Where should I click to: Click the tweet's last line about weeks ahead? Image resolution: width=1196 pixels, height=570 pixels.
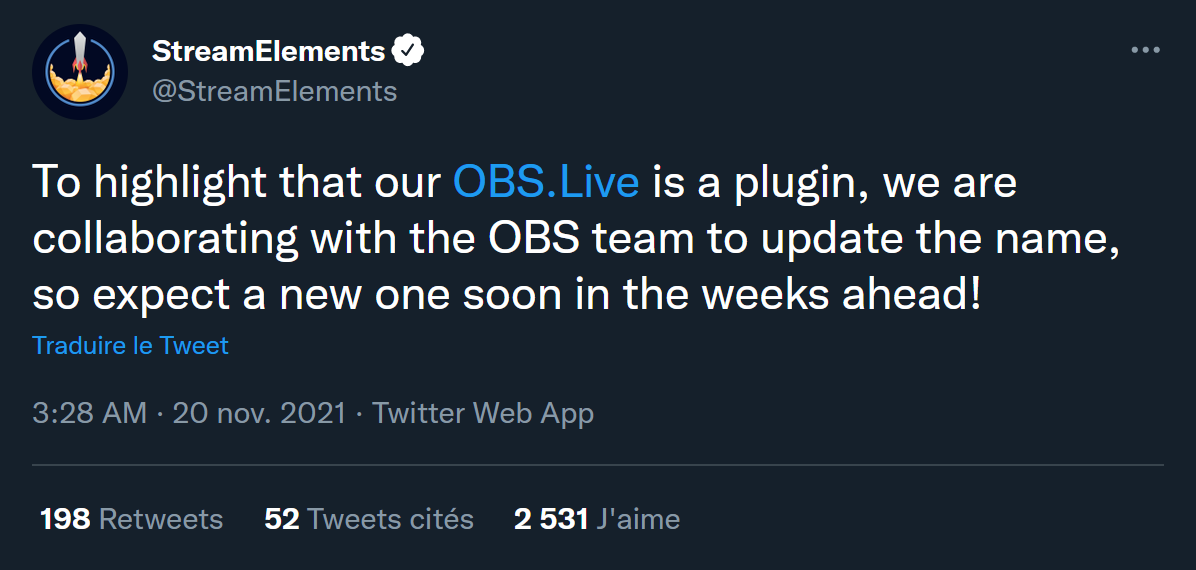[506, 296]
